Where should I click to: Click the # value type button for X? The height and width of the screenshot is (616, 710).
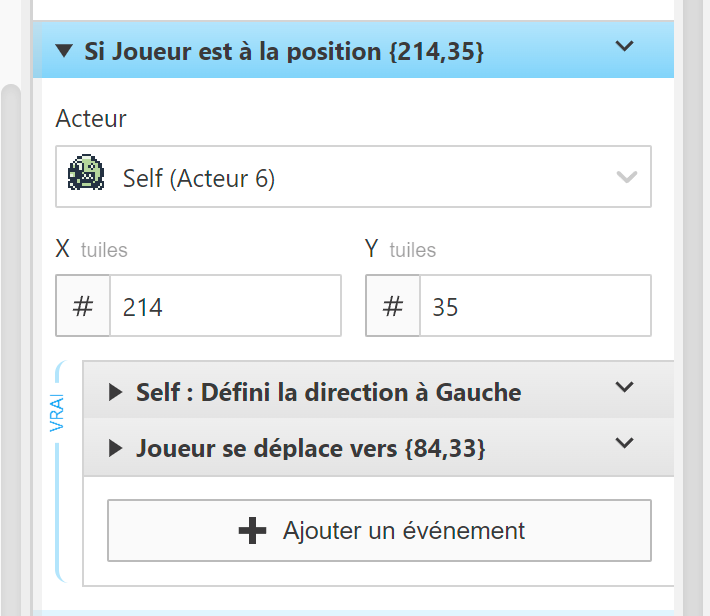pyautogui.click(x=83, y=306)
